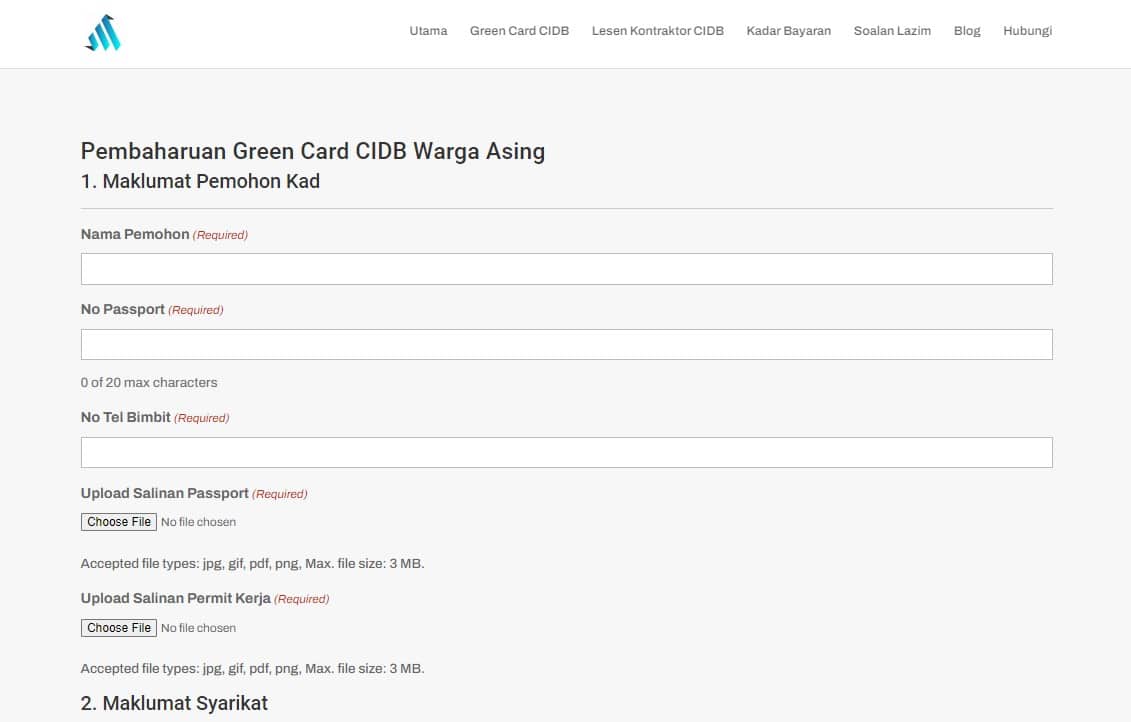The image size is (1131, 722).
Task: Visit the Soalan Lazim section
Action: click(892, 31)
